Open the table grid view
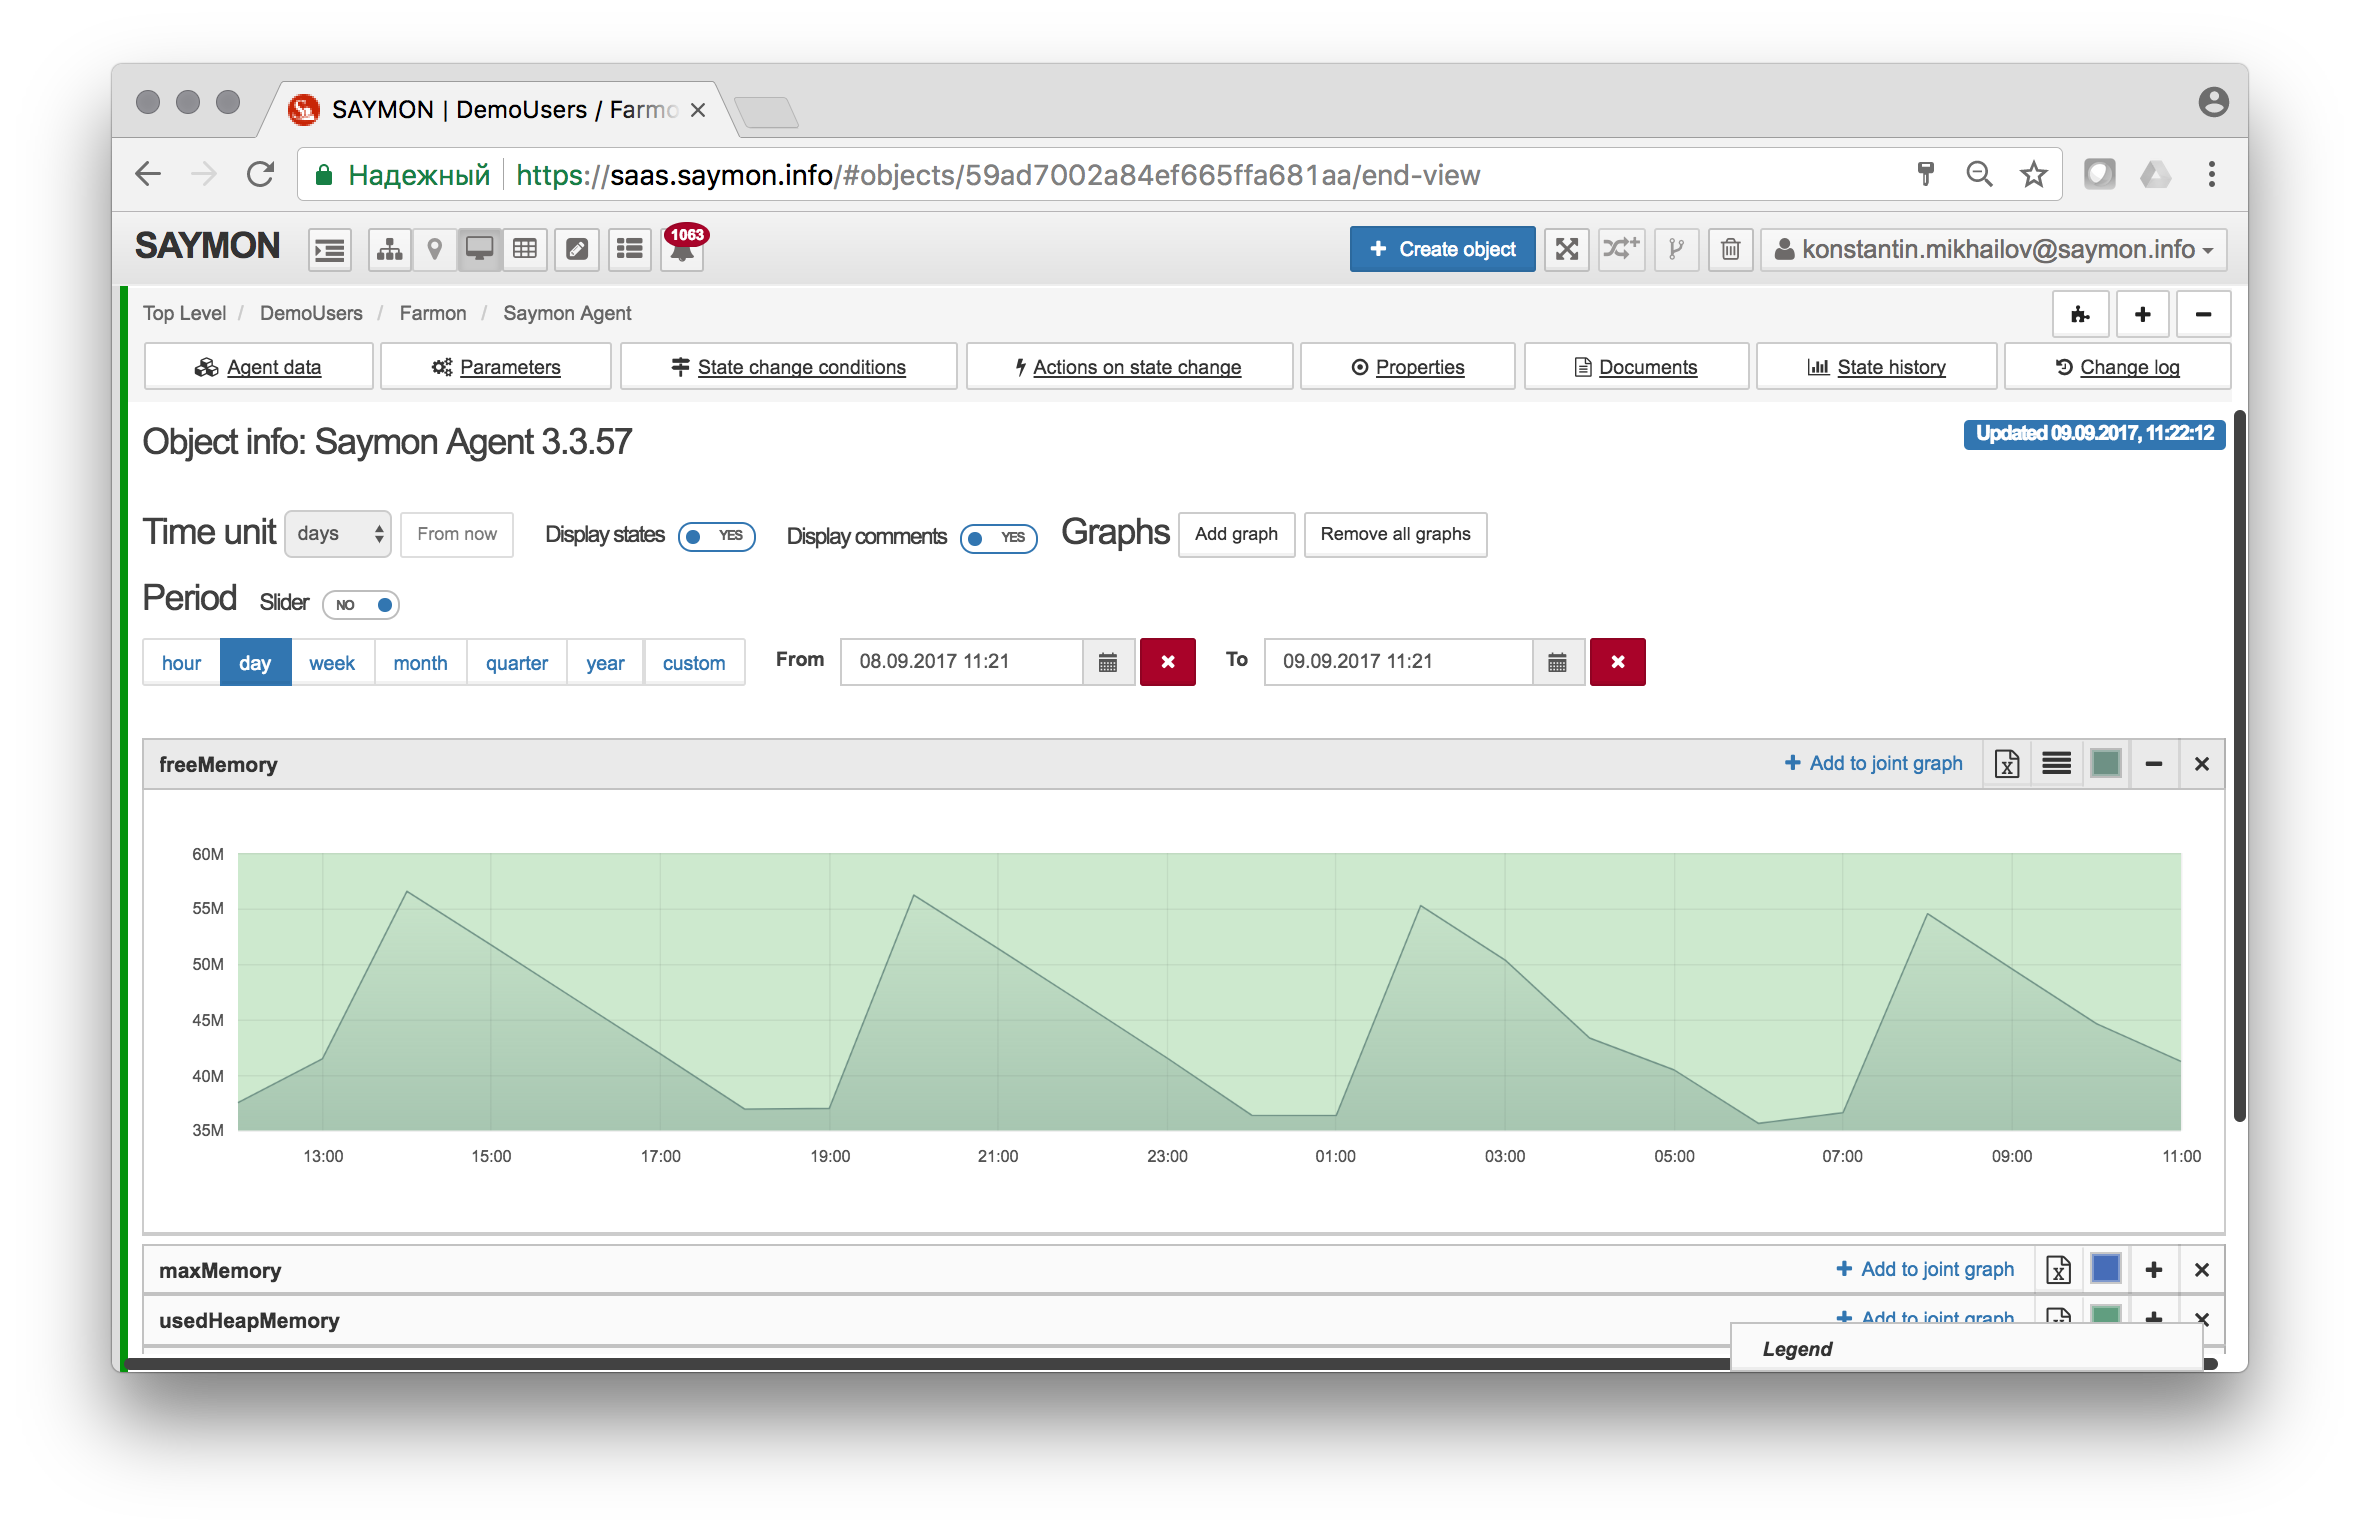 pos(525,249)
